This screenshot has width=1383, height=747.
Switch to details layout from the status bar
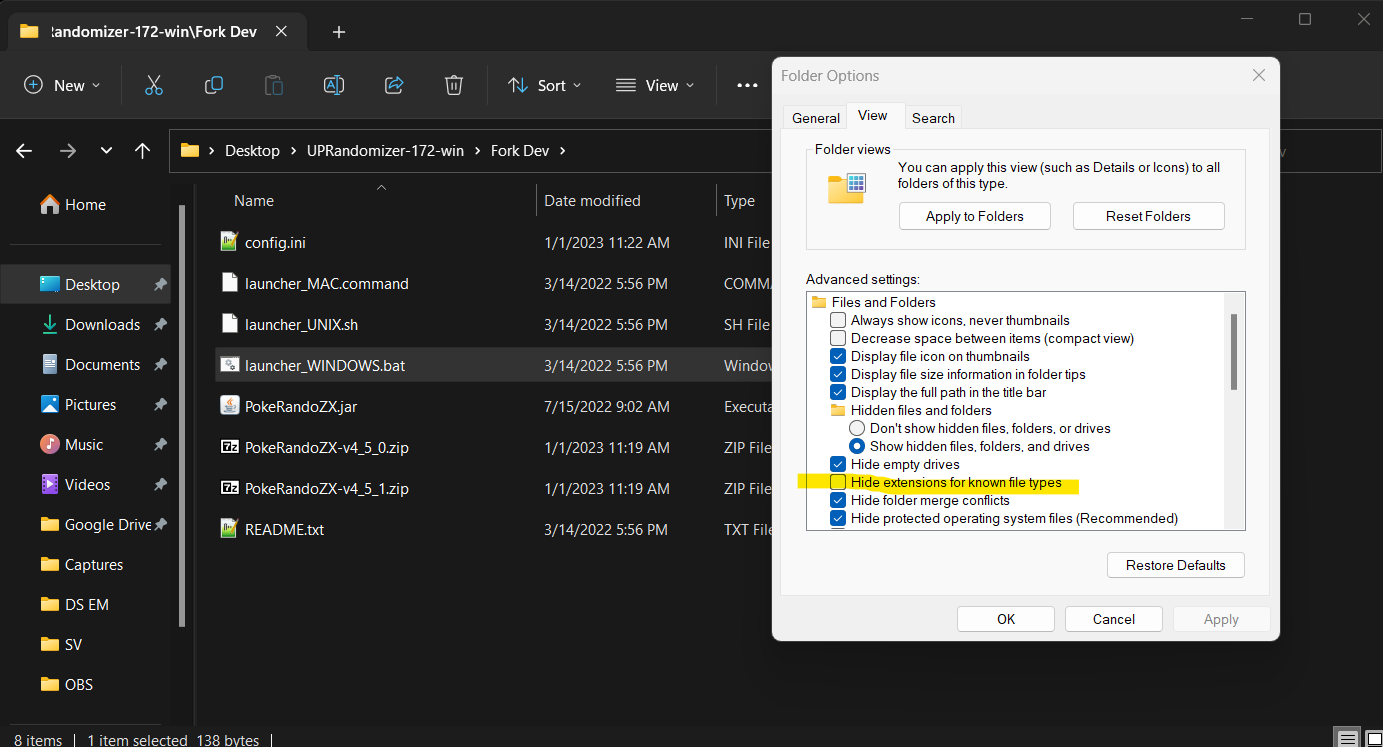[x=1346, y=738]
